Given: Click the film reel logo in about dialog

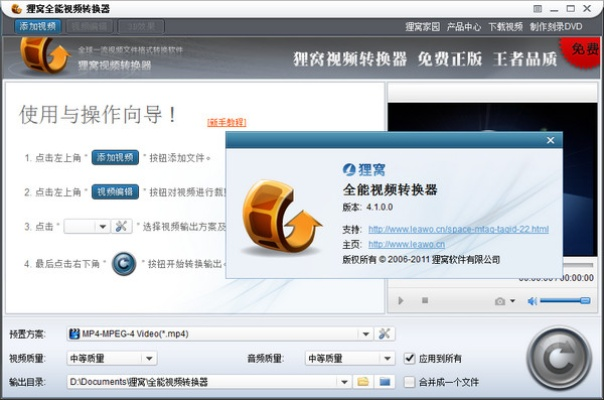Looking at the screenshot, I should click(x=282, y=217).
